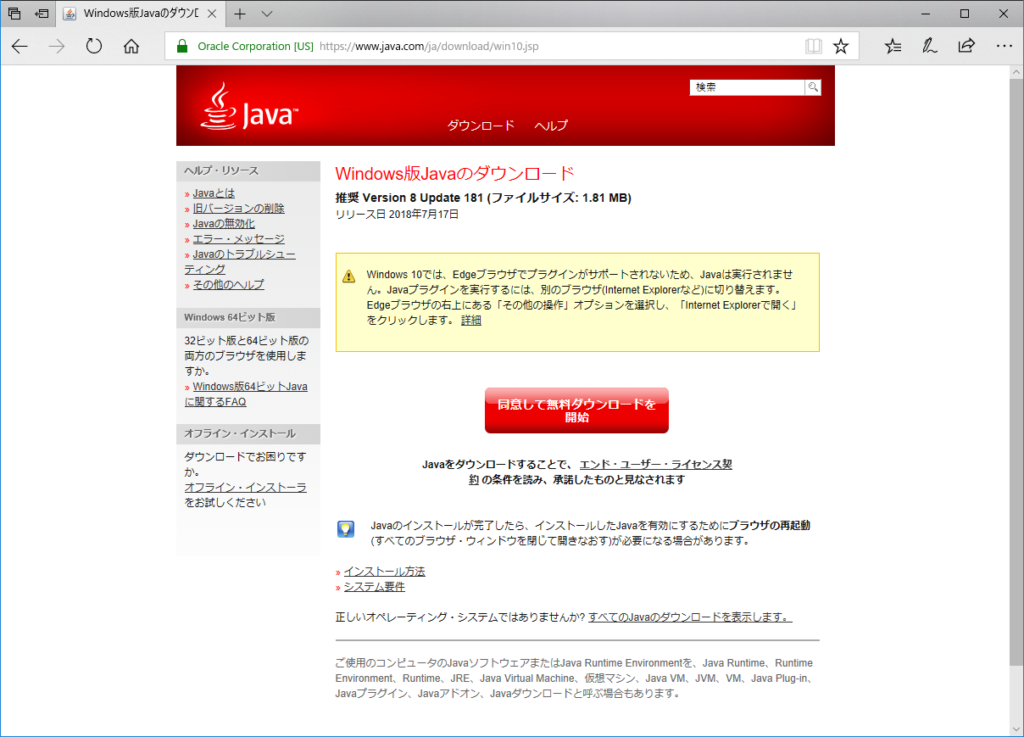Click the light bulb tip icon
The height and width of the screenshot is (737, 1024).
[x=345, y=529]
